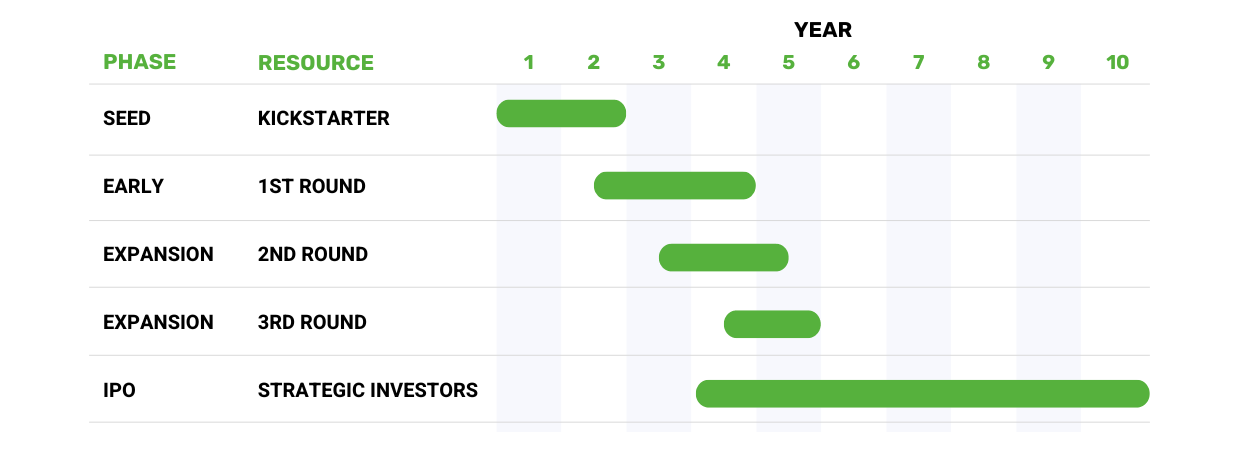
Task: Select year 1 column label
Action: [x=529, y=62]
